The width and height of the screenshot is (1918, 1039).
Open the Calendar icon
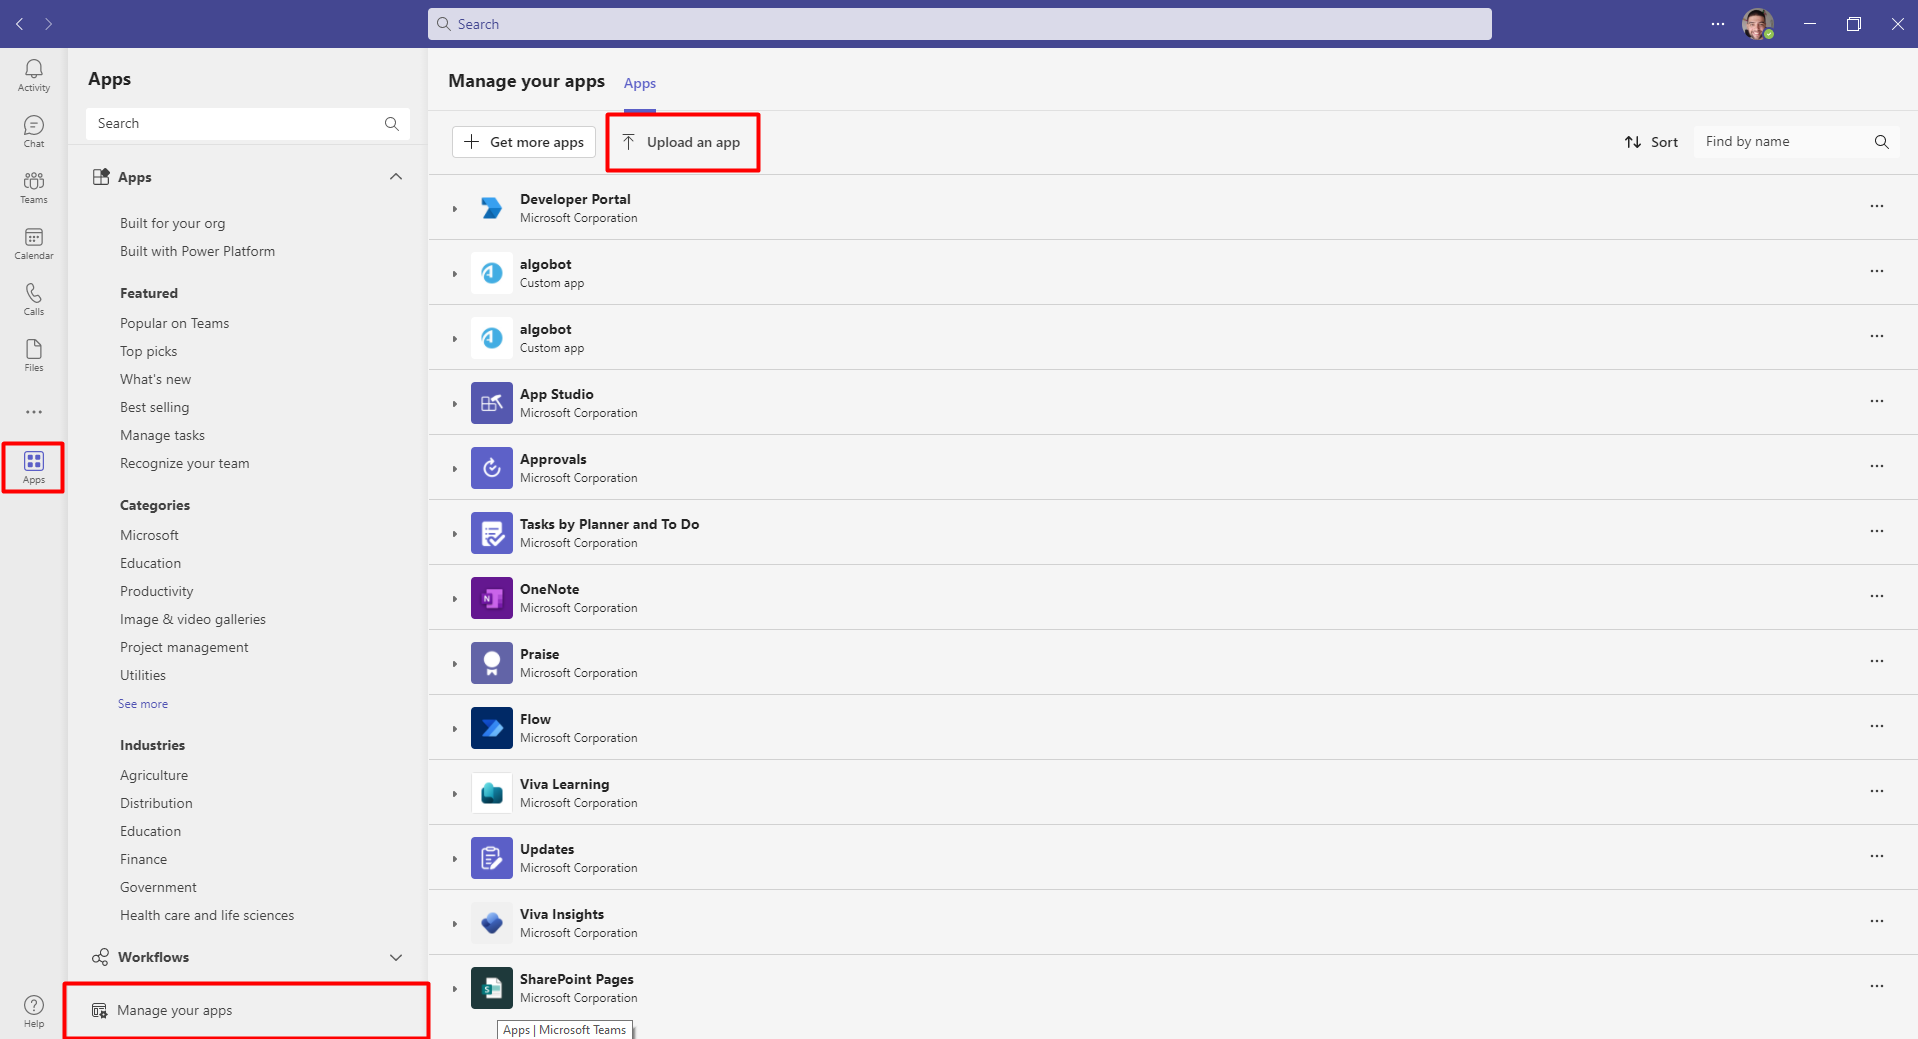33,243
